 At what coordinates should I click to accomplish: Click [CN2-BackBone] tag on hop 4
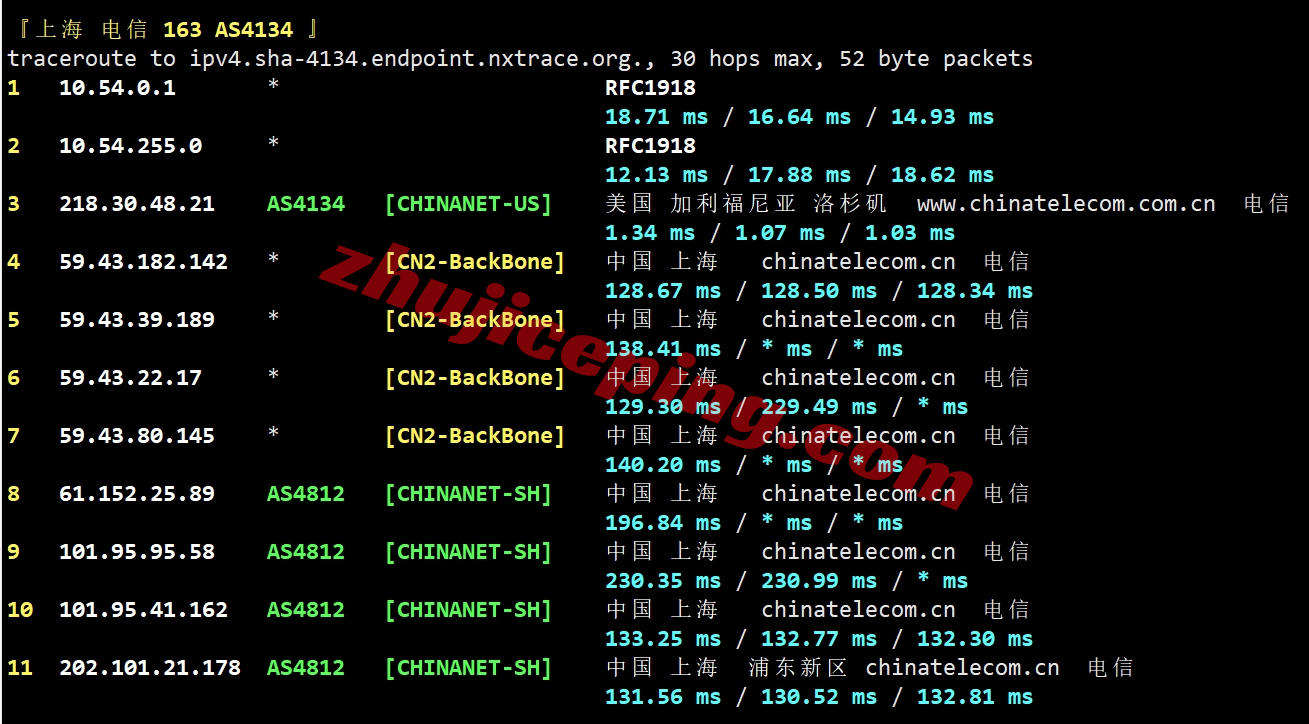point(475,262)
